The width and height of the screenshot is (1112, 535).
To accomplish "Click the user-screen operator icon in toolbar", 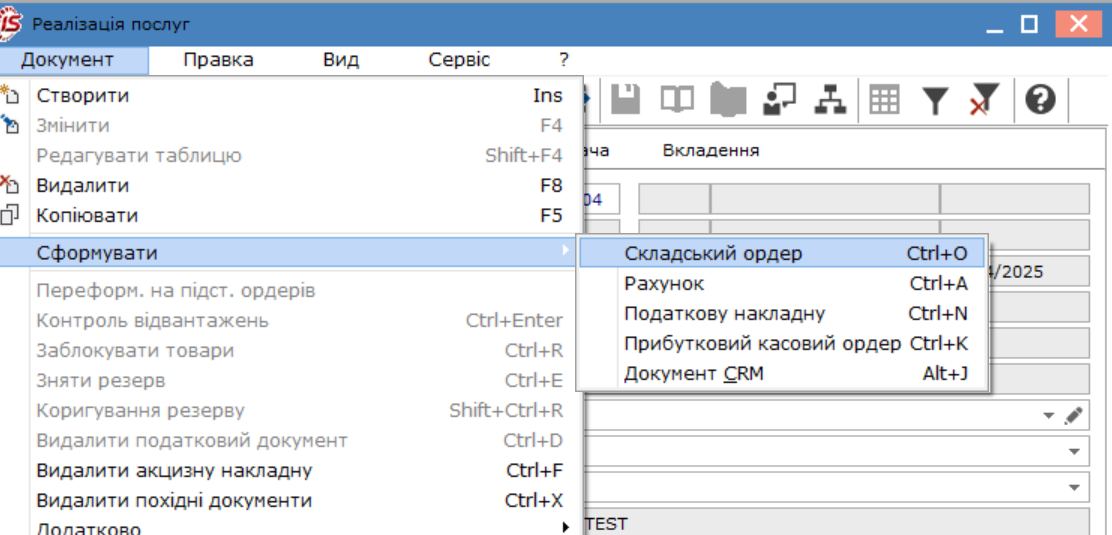I will tap(779, 99).
